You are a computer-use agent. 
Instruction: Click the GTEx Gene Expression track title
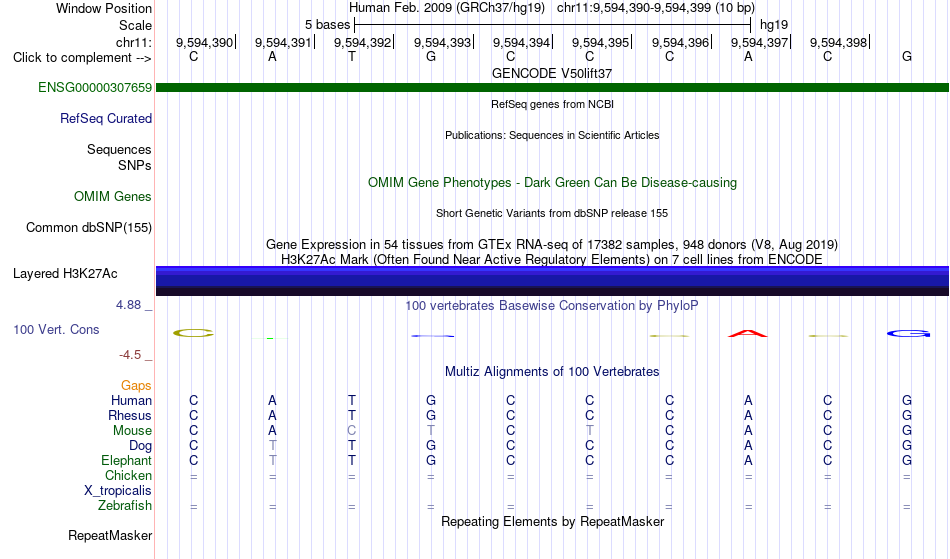pyautogui.click(x=552, y=245)
